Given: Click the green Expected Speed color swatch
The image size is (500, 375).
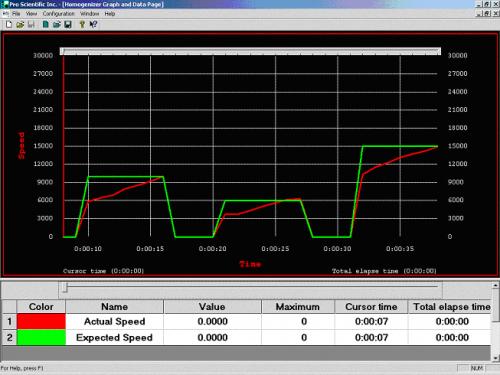Looking at the screenshot, I should [41, 337].
